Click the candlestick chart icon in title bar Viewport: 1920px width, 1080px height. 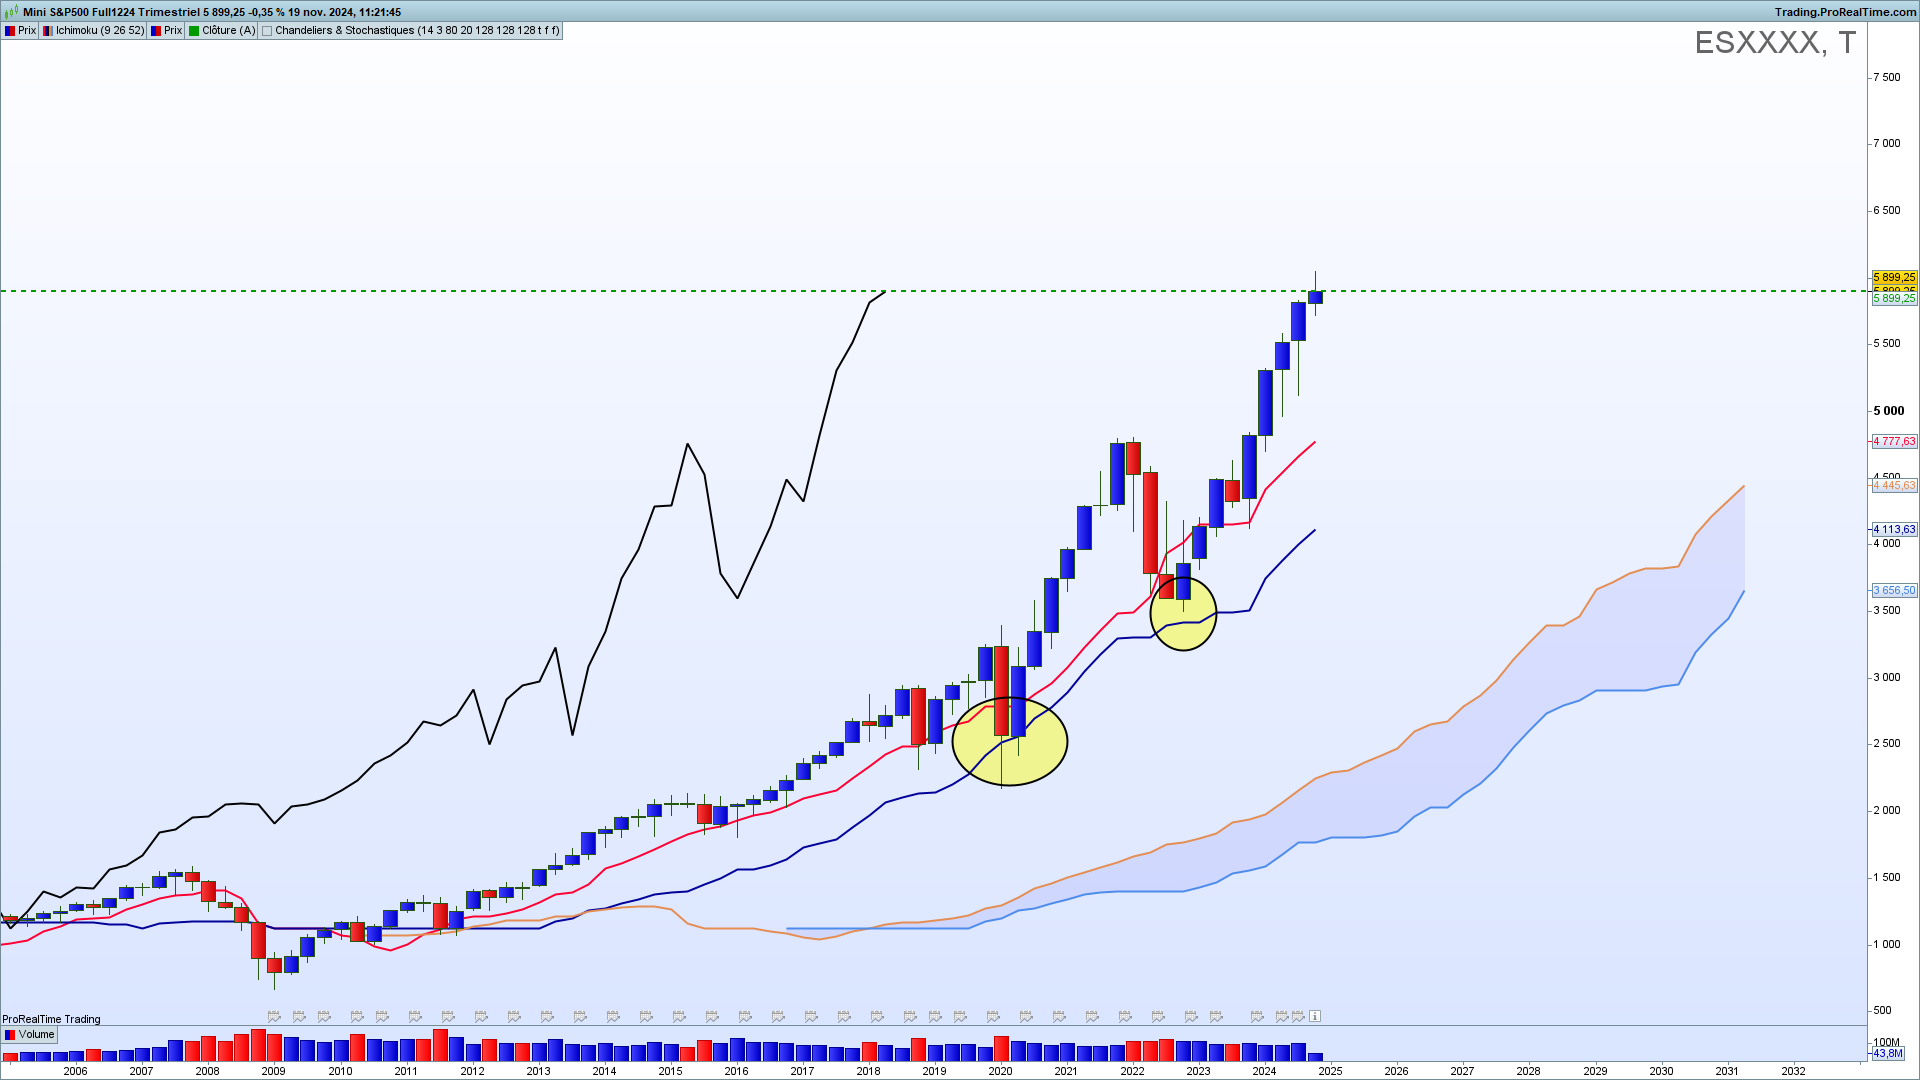[12, 12]
